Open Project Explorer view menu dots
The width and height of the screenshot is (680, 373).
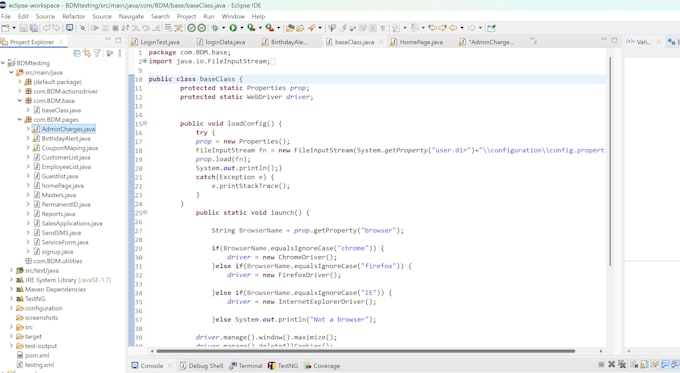click(120, 53)
